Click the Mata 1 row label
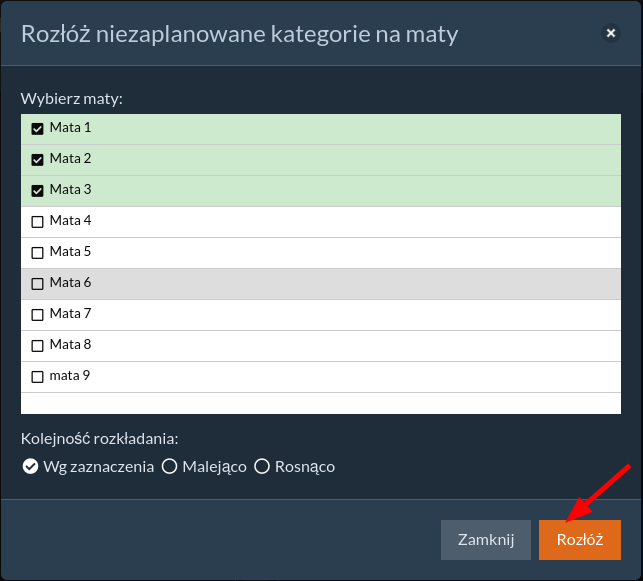The width and height of the screenshot is (643, 581). [70, 128]
